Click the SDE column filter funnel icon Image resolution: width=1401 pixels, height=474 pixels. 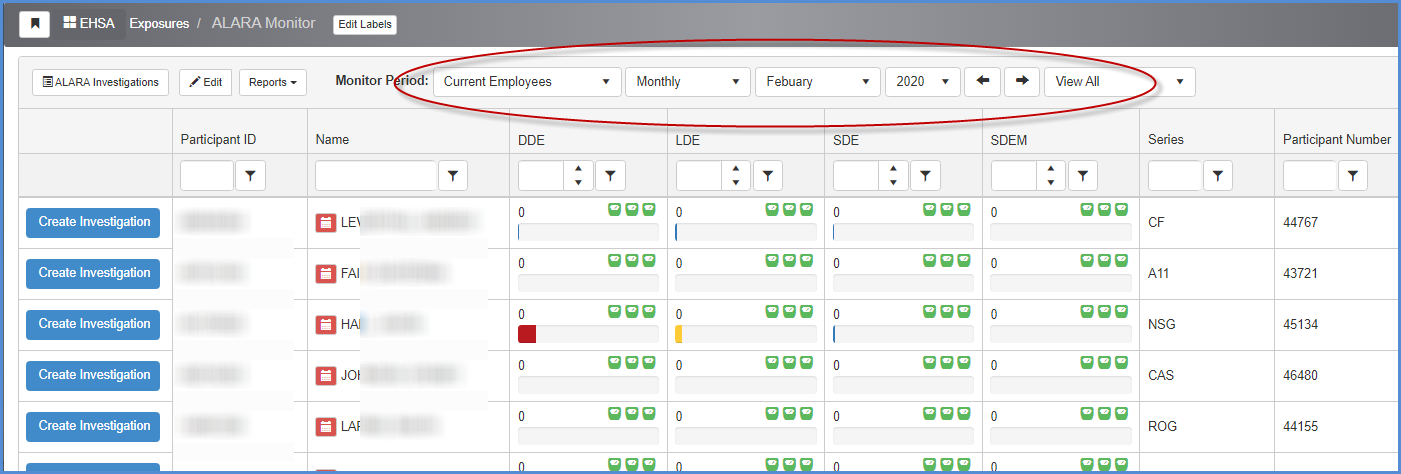pyautogui.click(x=925, y=176)
